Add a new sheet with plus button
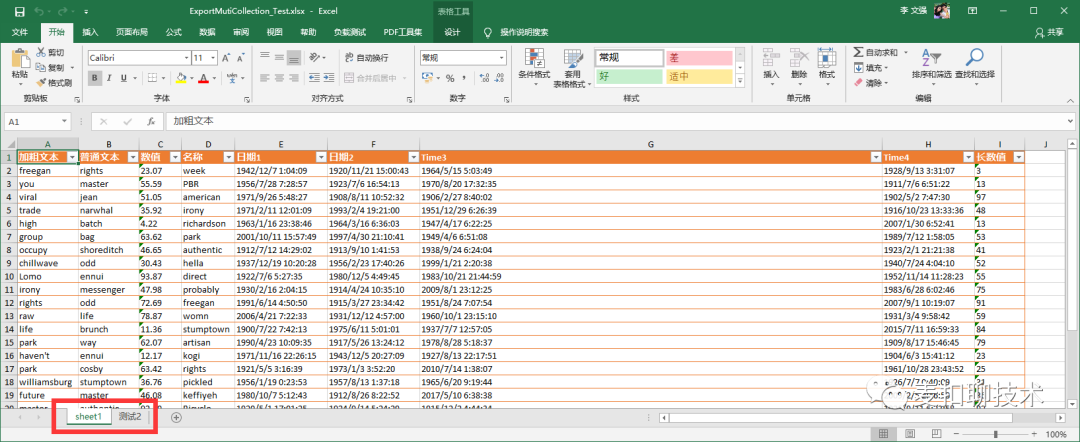The width and height of the screenshot is (1080, 442). pyautogui.click(x=176, y=417)
